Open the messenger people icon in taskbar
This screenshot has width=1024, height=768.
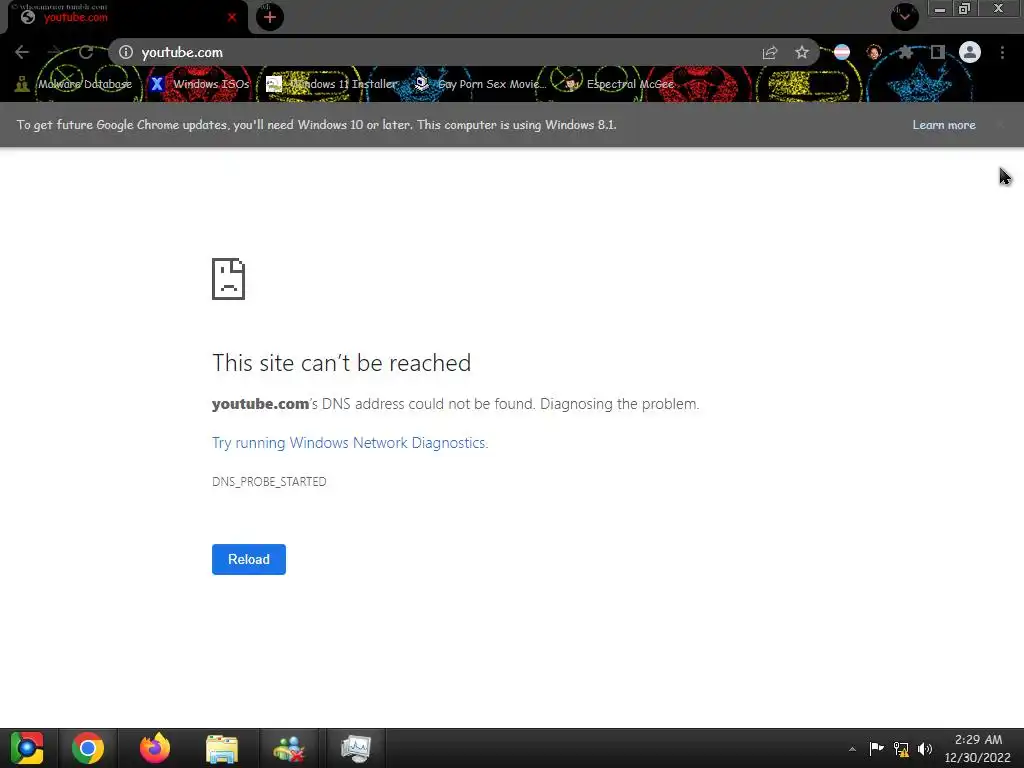pyautogui.click(x=289, y=748)
